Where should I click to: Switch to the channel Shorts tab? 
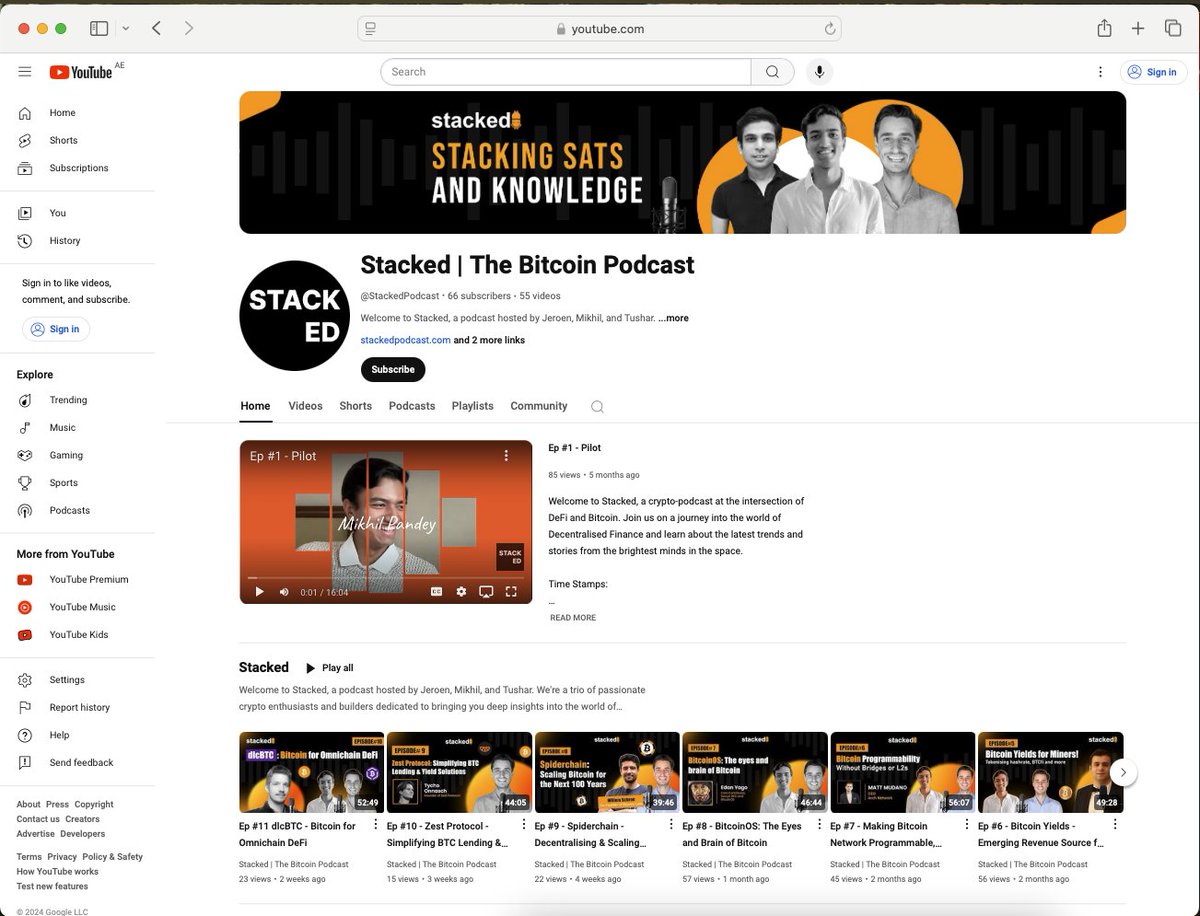(355, 406)
